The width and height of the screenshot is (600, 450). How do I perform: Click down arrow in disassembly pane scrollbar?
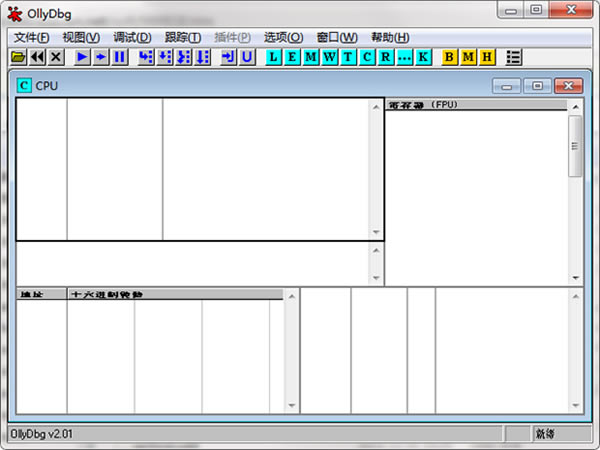pos(376,232)
